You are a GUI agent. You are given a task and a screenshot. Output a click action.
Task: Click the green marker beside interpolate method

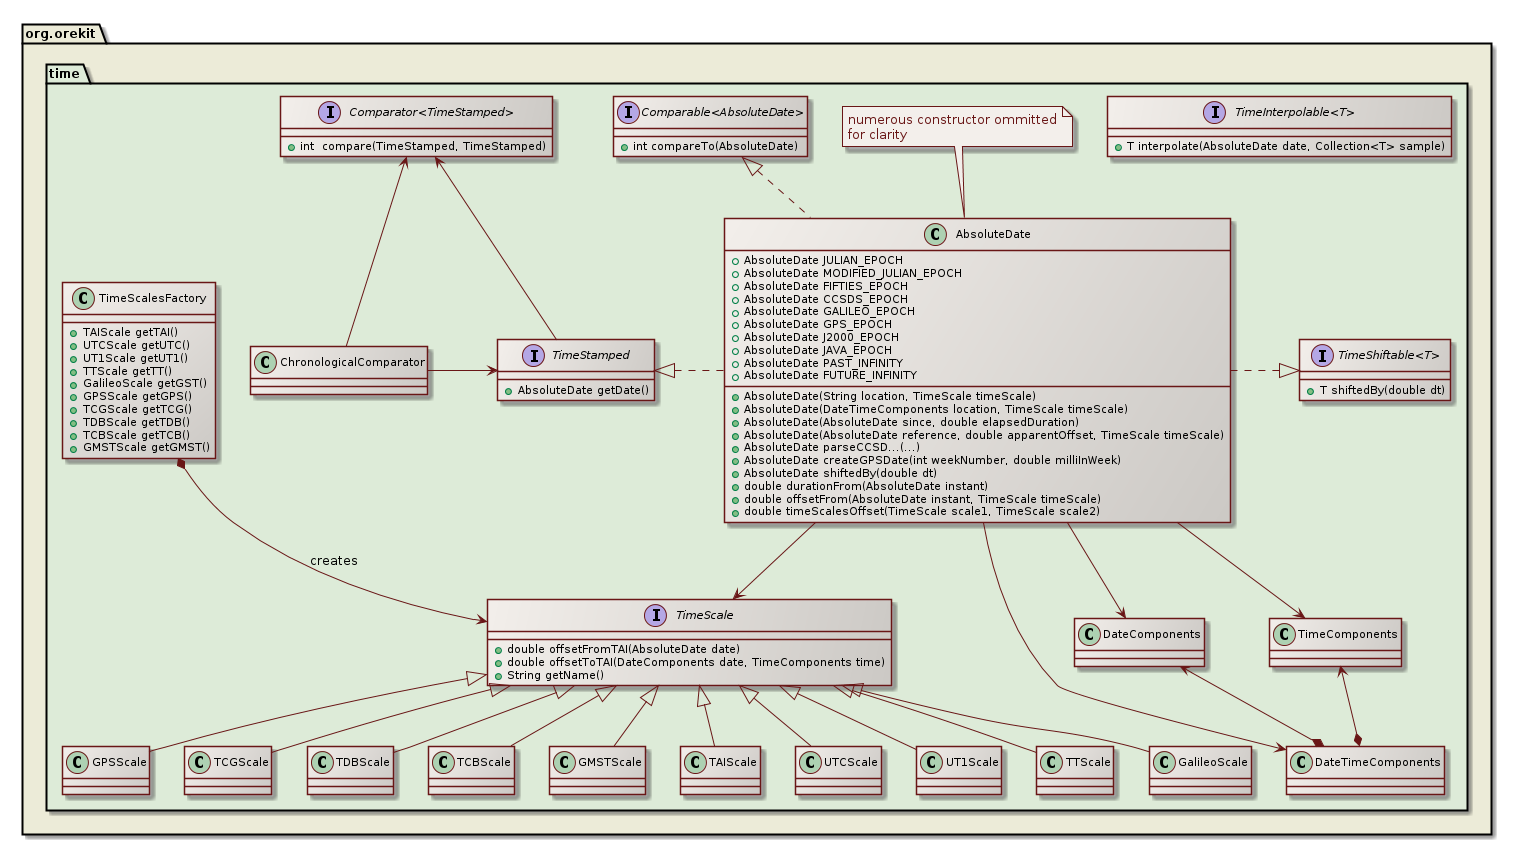pyautogui.click(x=1117, y=146)
